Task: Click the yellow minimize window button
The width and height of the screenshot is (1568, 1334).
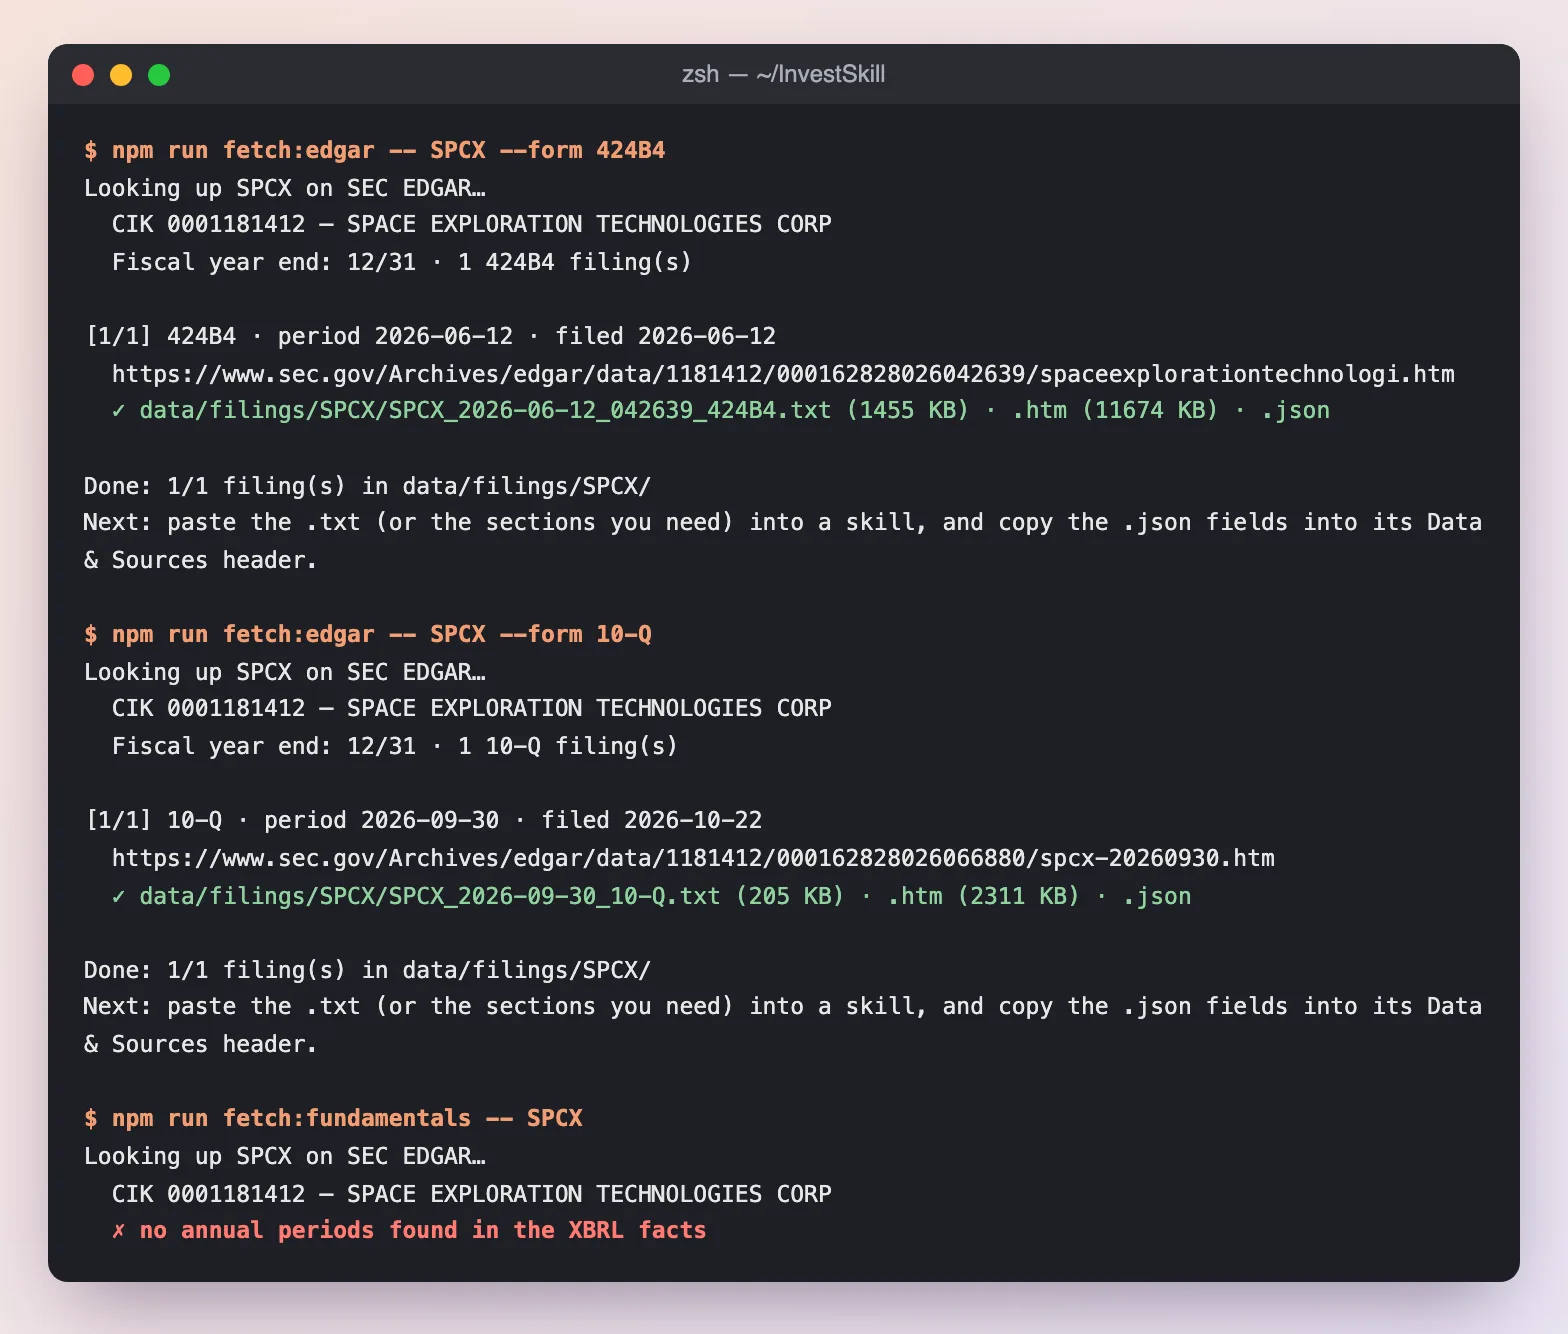Action: [121, 75]
